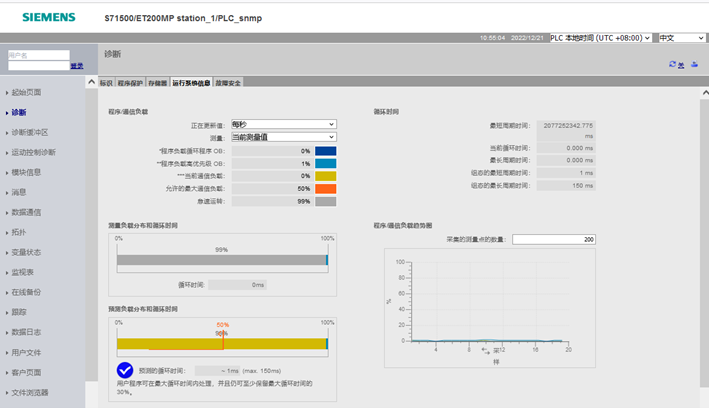Viewport: 709px width, 408px height.
Task: Open 监视表 in the sidebar
Action: click(x=23, y=272)
